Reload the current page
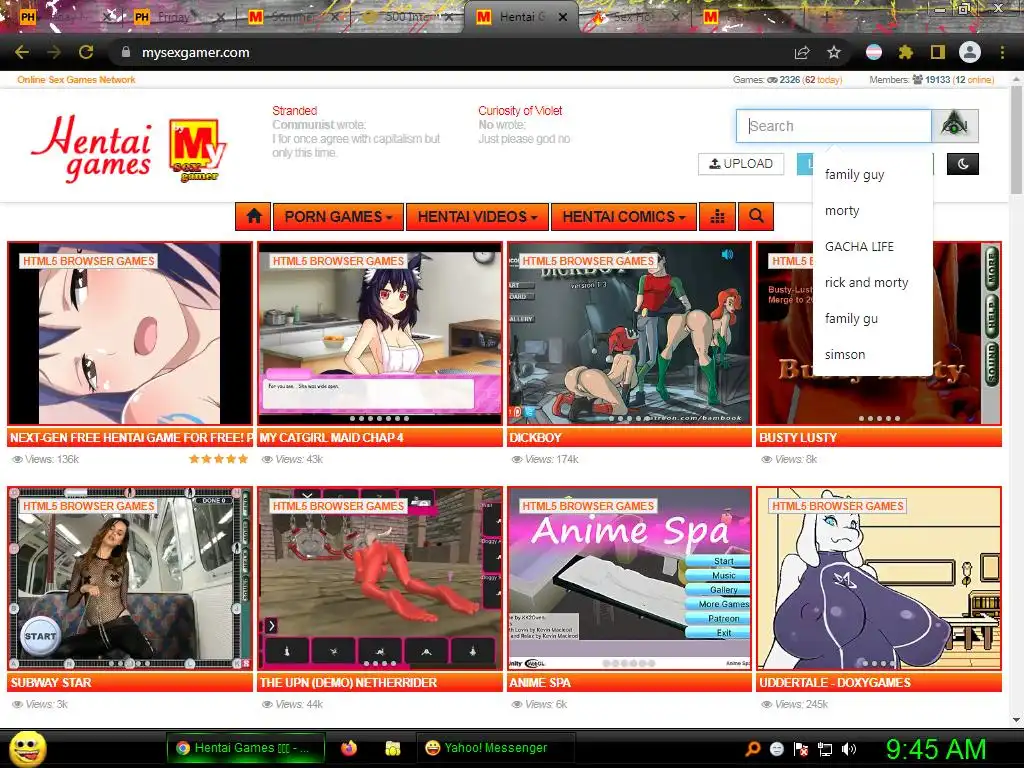This screenshot has height=768, width=1024. point(86,52)
